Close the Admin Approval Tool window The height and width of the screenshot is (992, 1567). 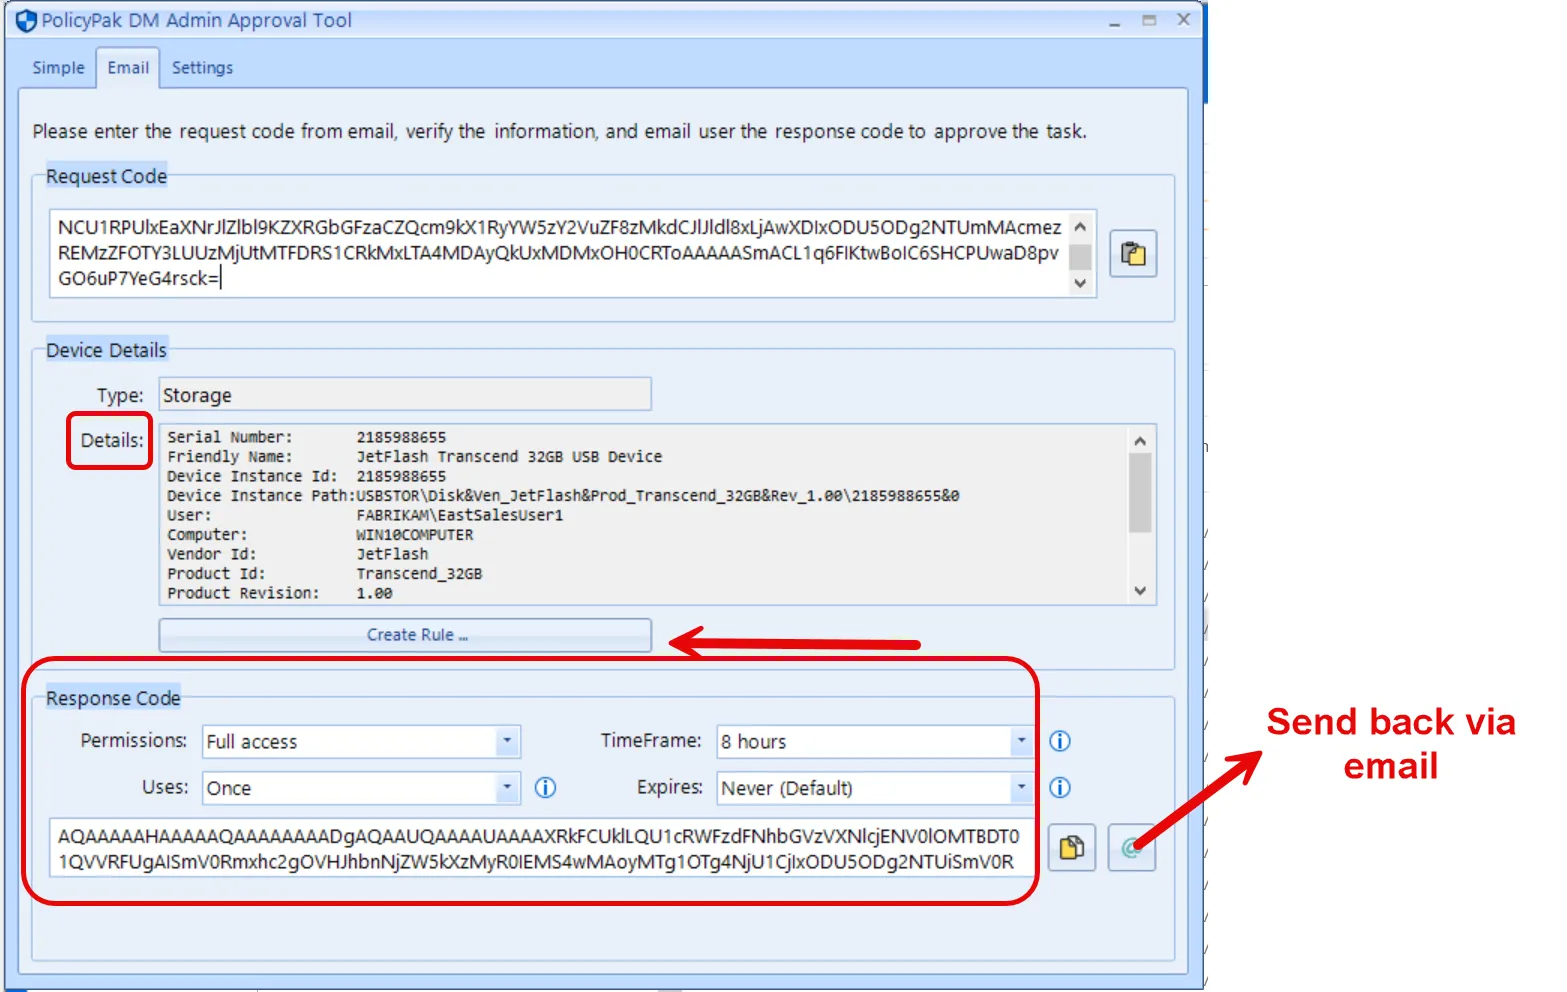click(x=1184, y=20)
